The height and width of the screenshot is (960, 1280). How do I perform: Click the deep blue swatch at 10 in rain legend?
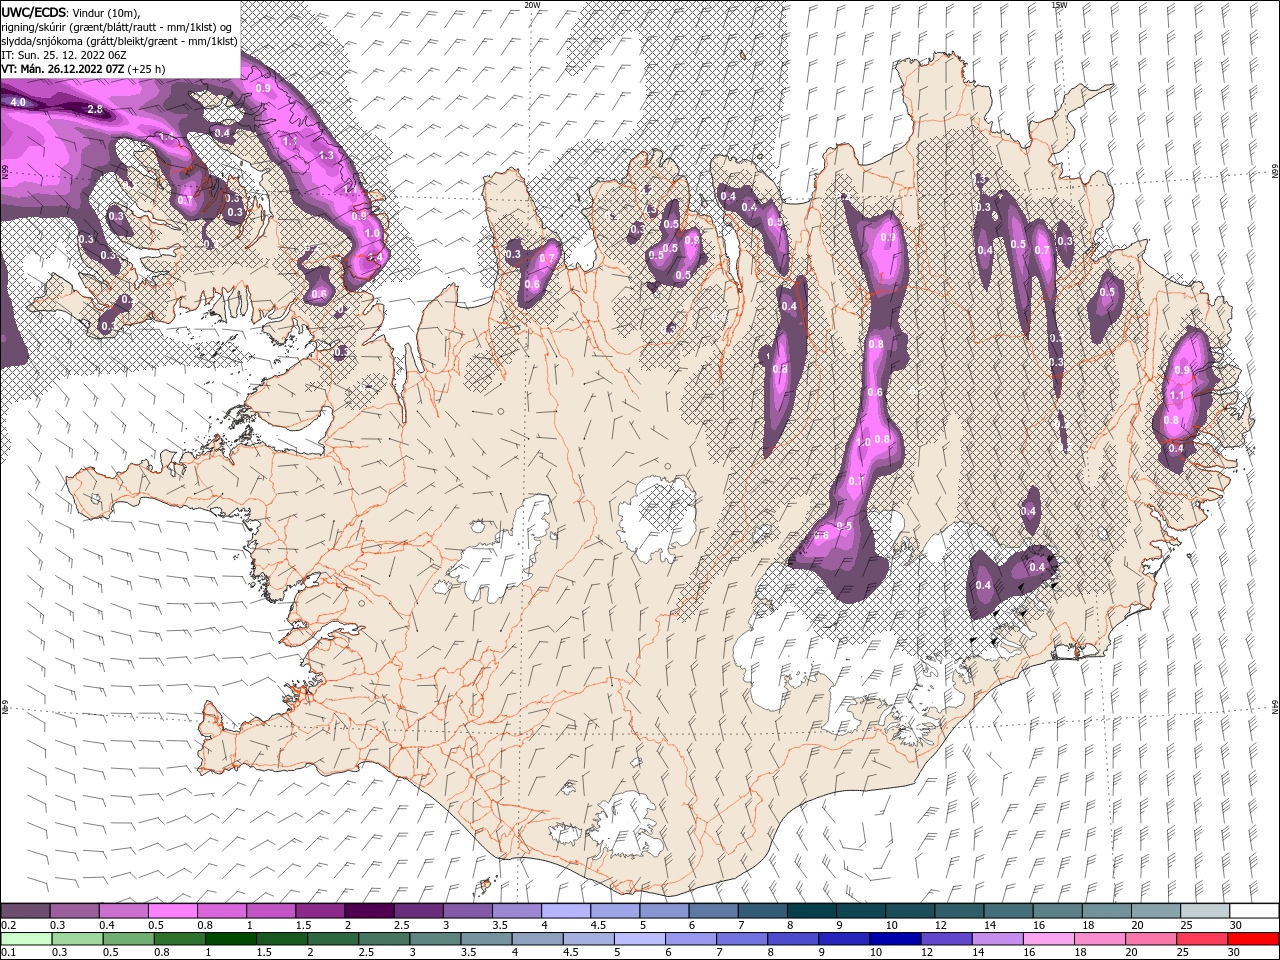point(893,939)
